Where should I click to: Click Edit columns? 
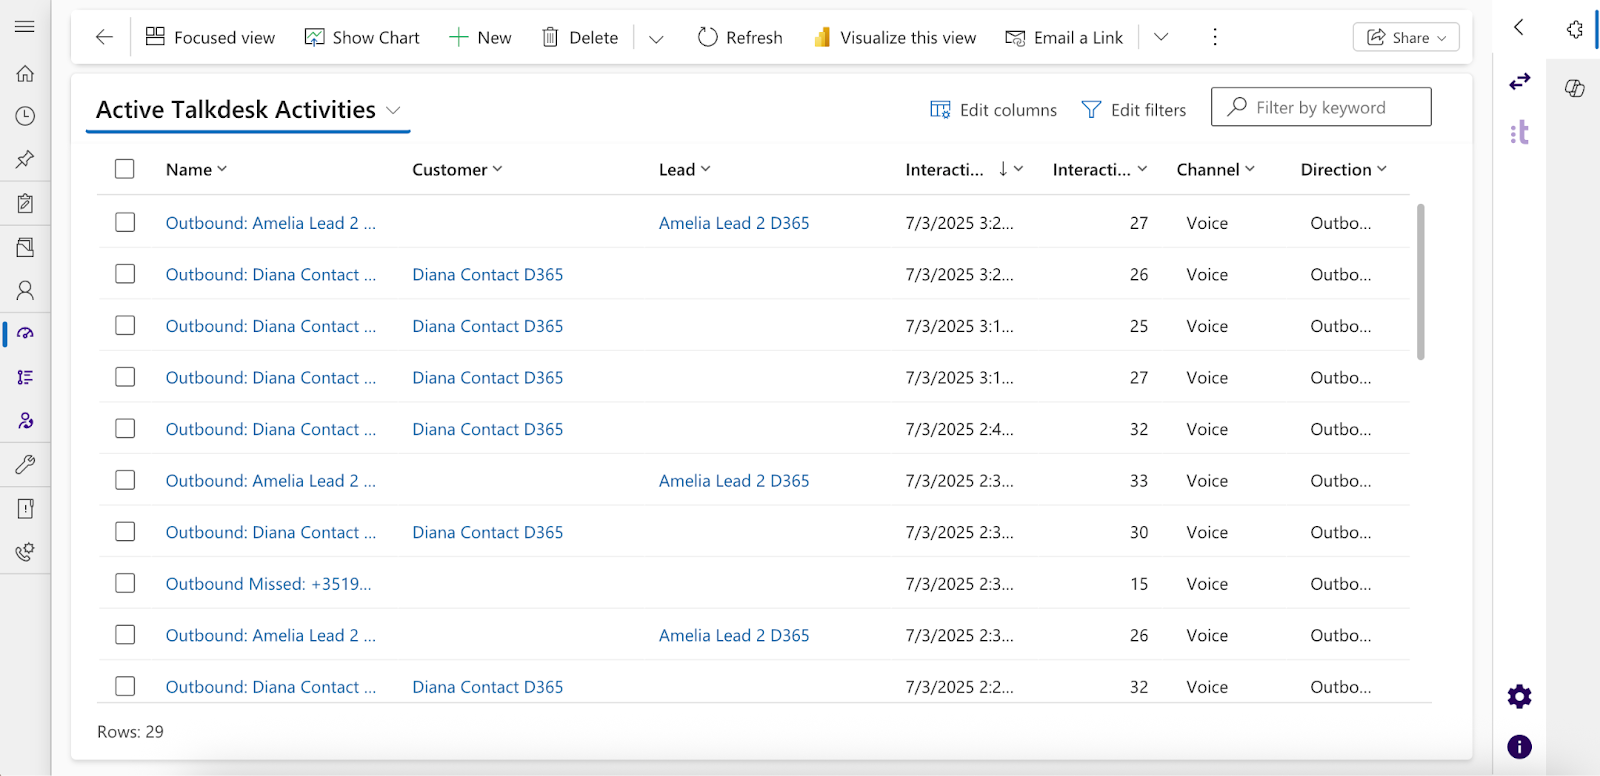(x=993, y=110)
